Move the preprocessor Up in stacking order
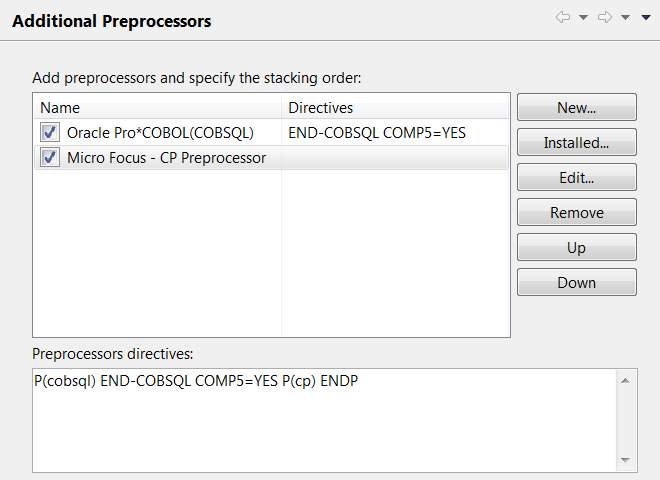The image size is (660, 480). (x=576, y=248)
